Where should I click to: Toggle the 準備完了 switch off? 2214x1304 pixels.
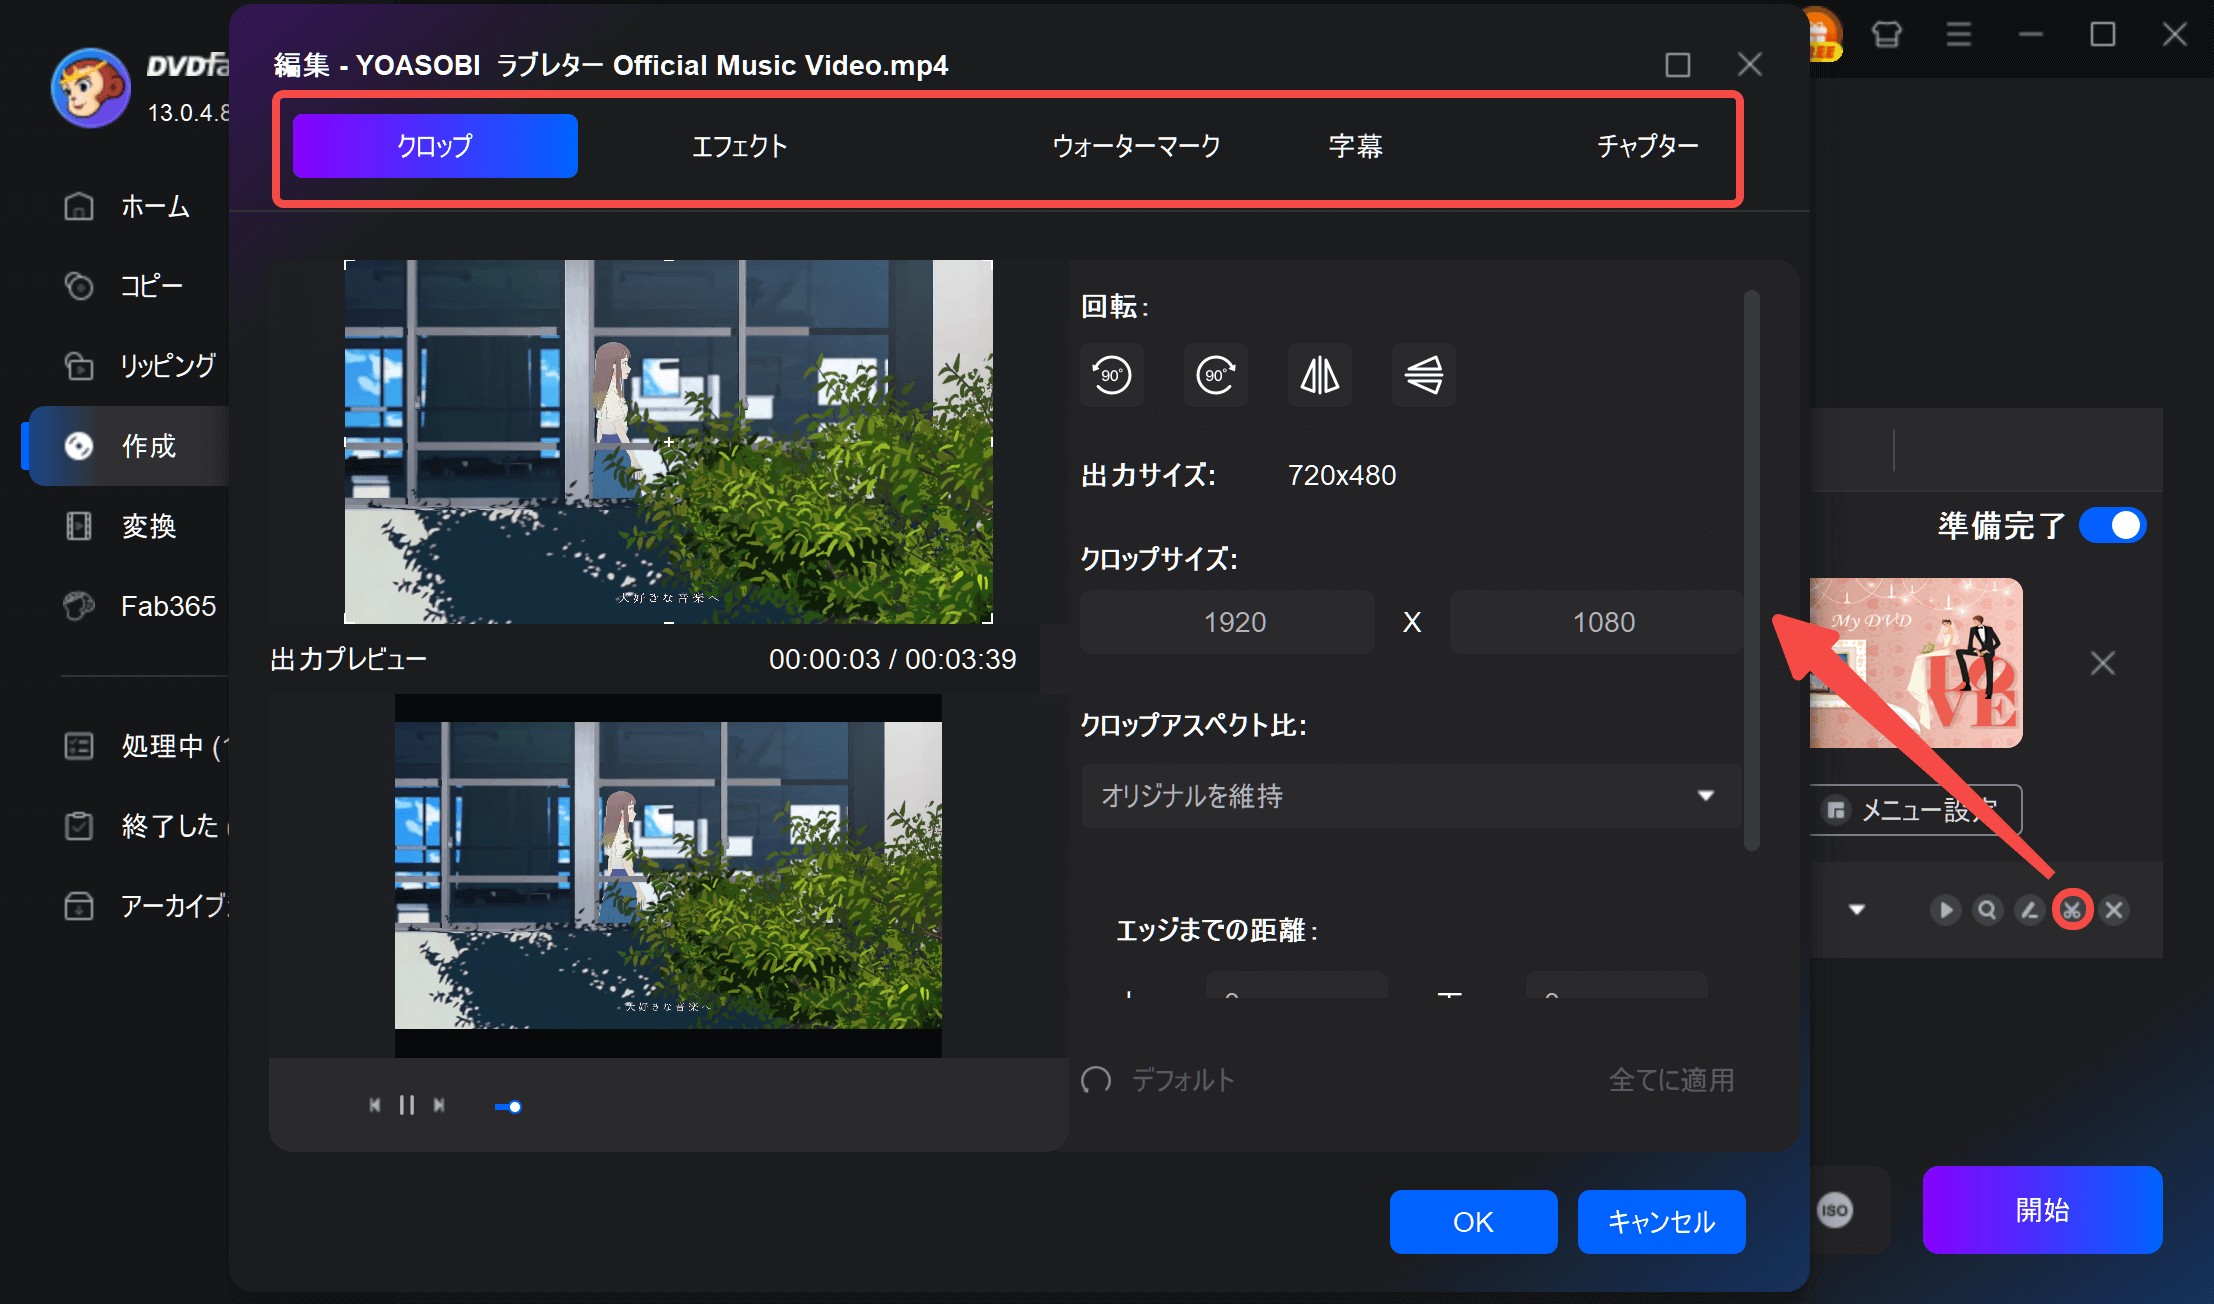pos(2112,526)
